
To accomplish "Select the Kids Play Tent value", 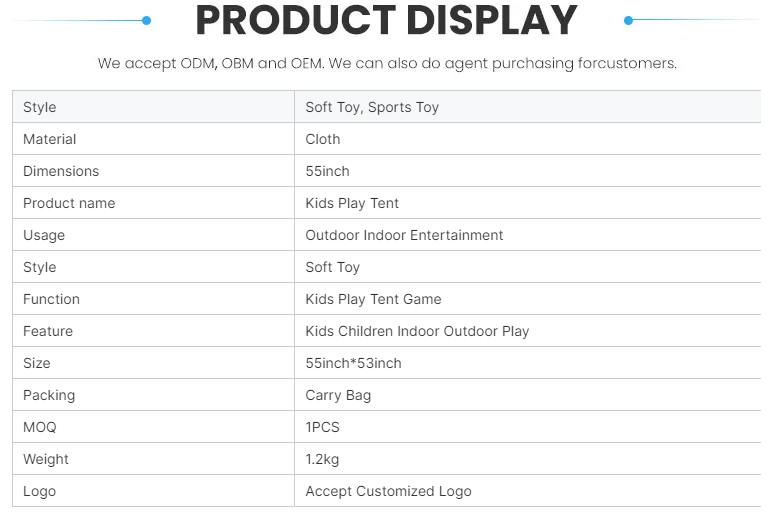I will click(528, 203).
